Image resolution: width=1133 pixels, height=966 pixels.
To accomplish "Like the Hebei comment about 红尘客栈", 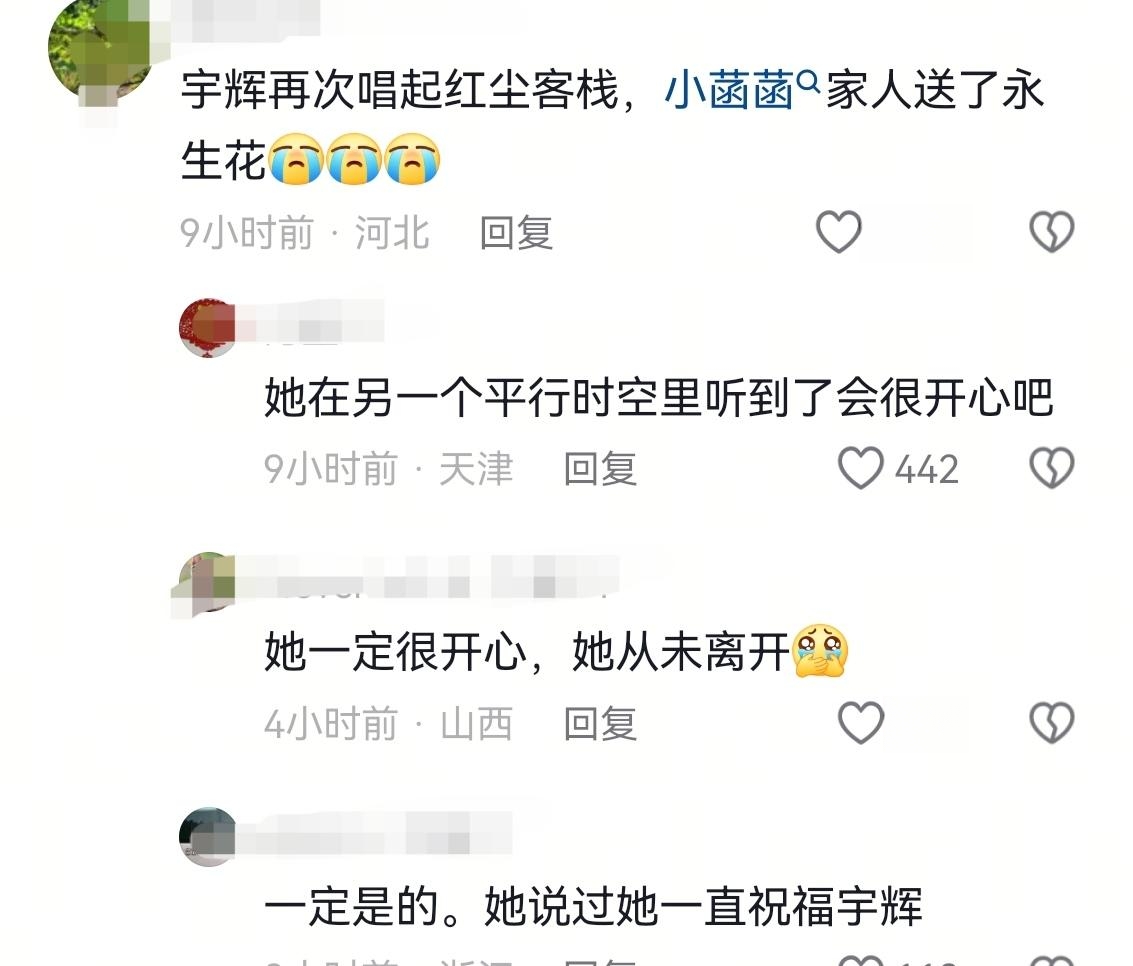I will pyautogui.click(x=838, y=232).
